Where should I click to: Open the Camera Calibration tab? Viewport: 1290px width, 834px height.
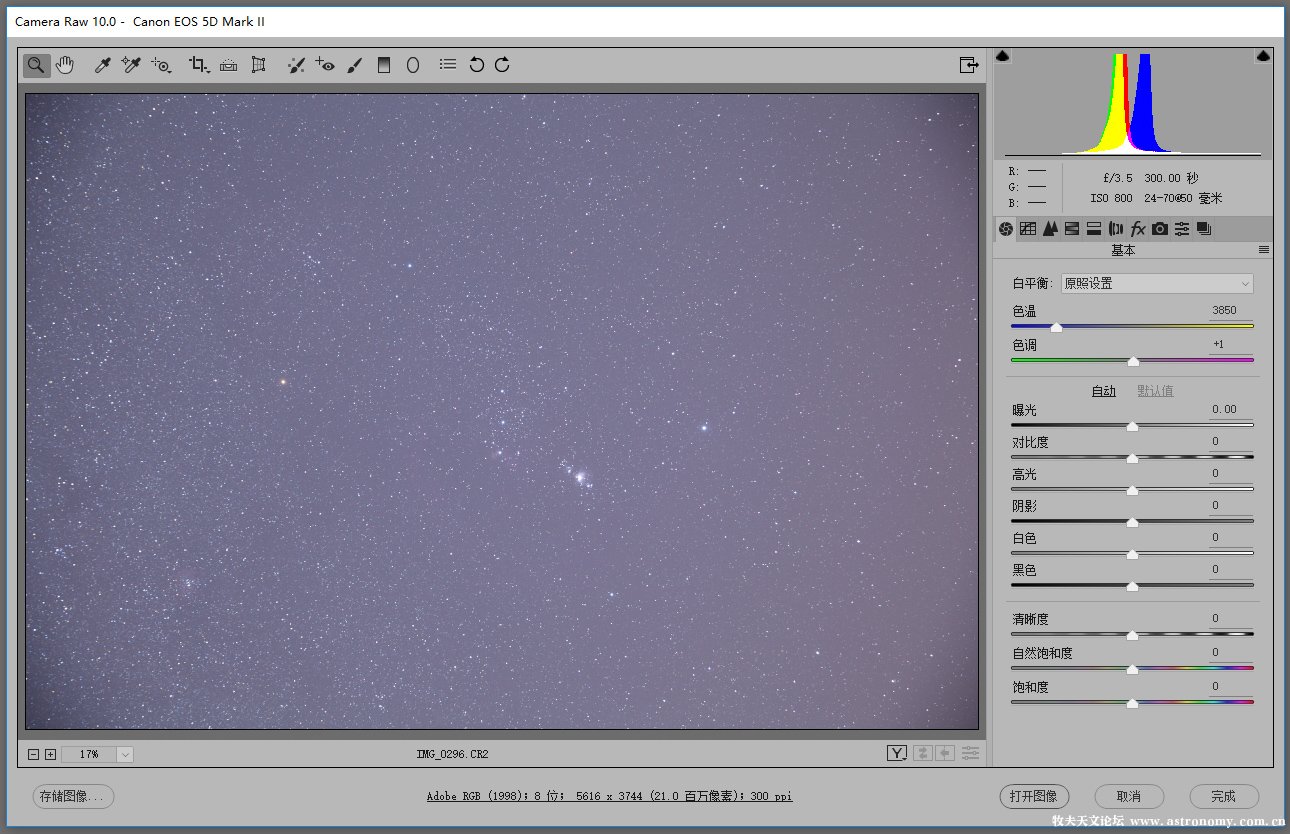click(1160, 229)
